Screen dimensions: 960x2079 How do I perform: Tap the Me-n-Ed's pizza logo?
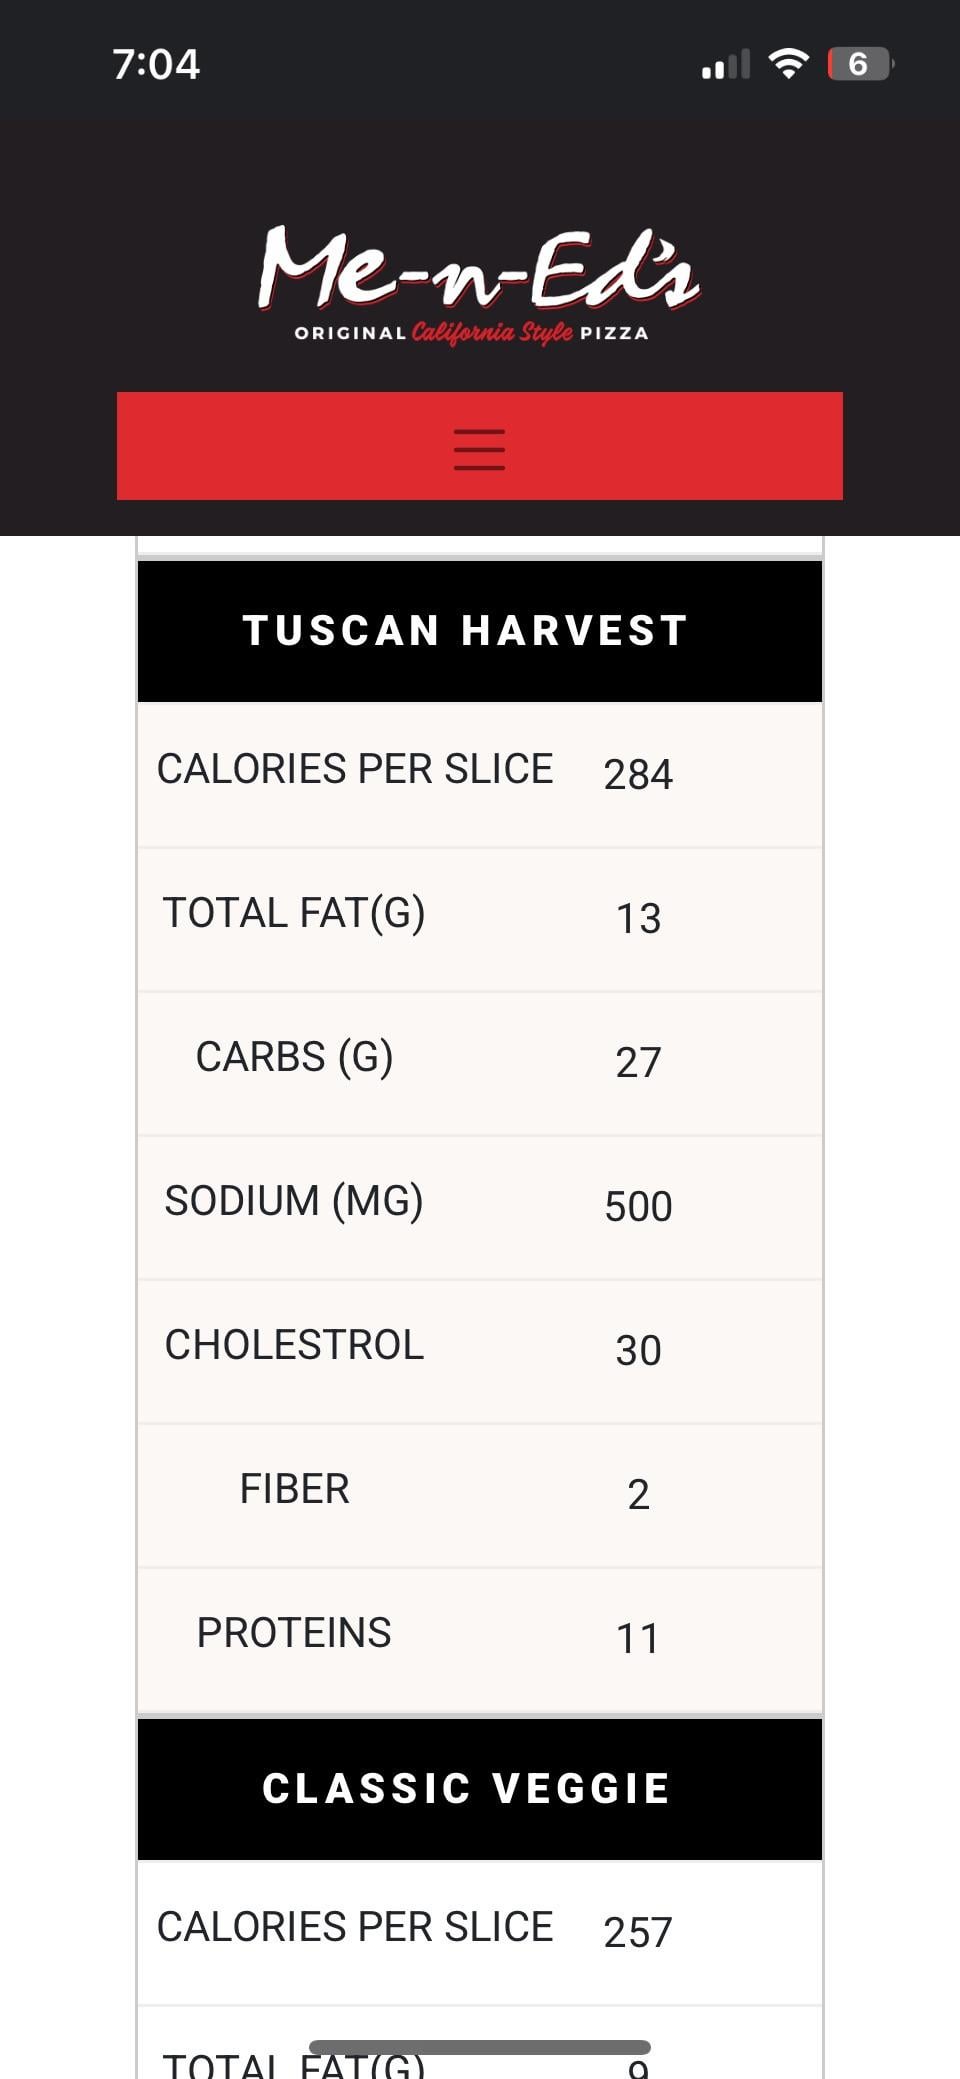[x=478, y=268]
